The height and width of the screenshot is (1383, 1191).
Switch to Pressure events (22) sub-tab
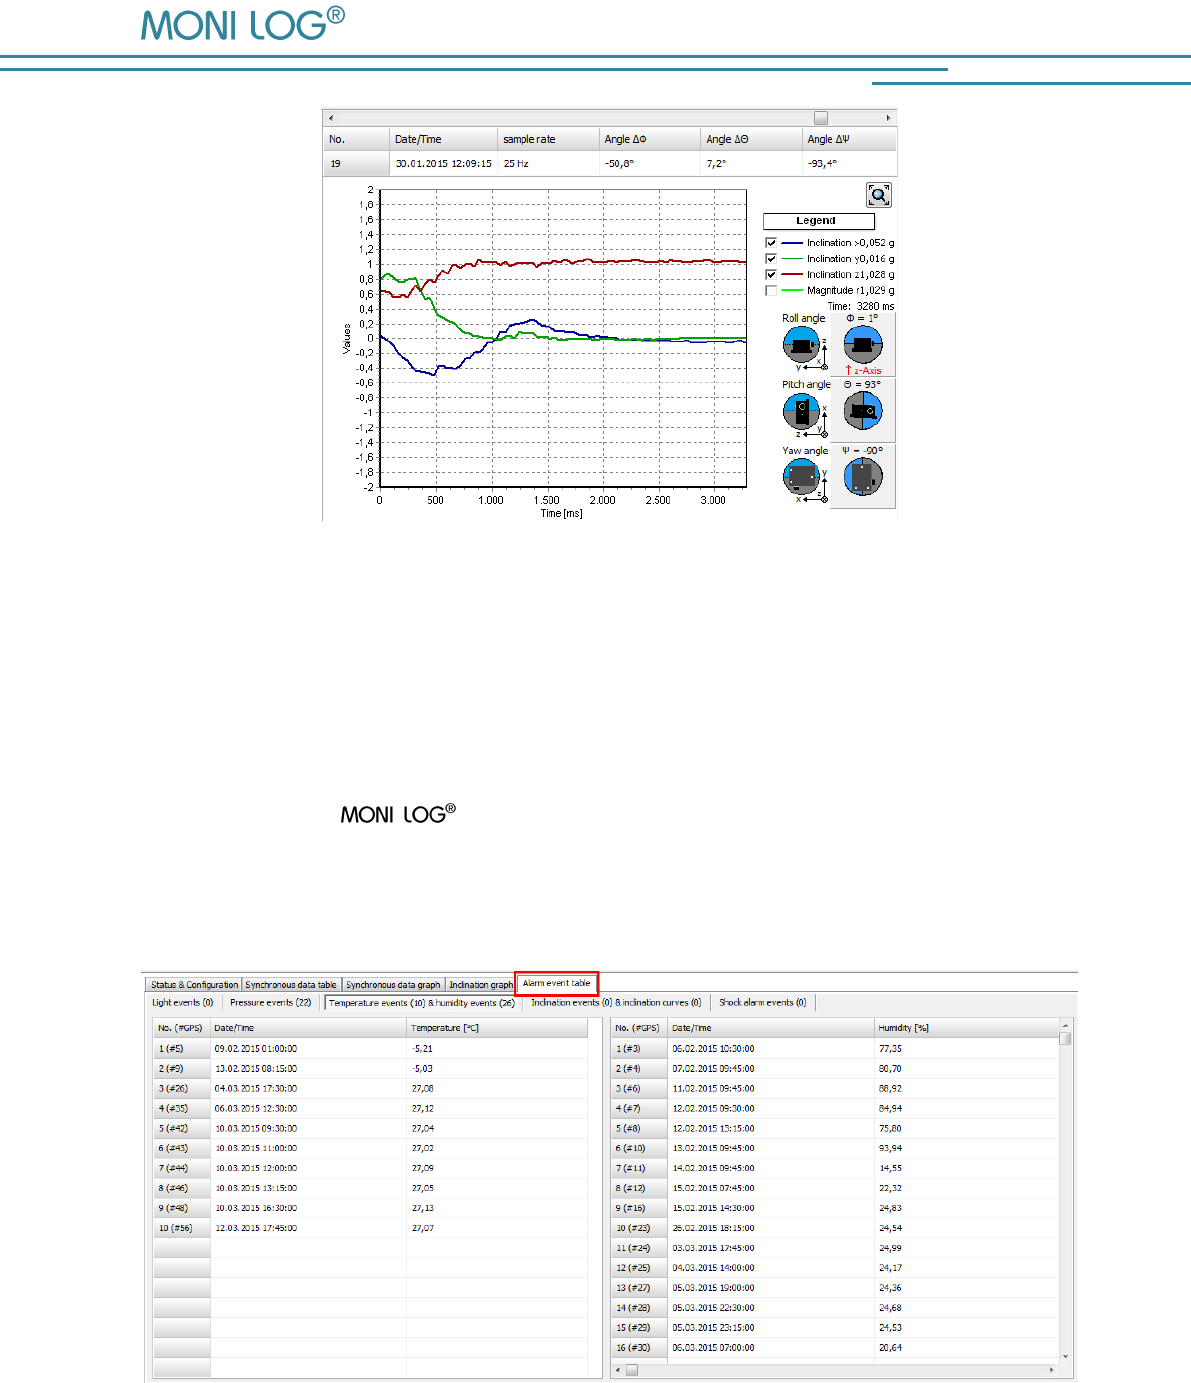click(270, 1002)
